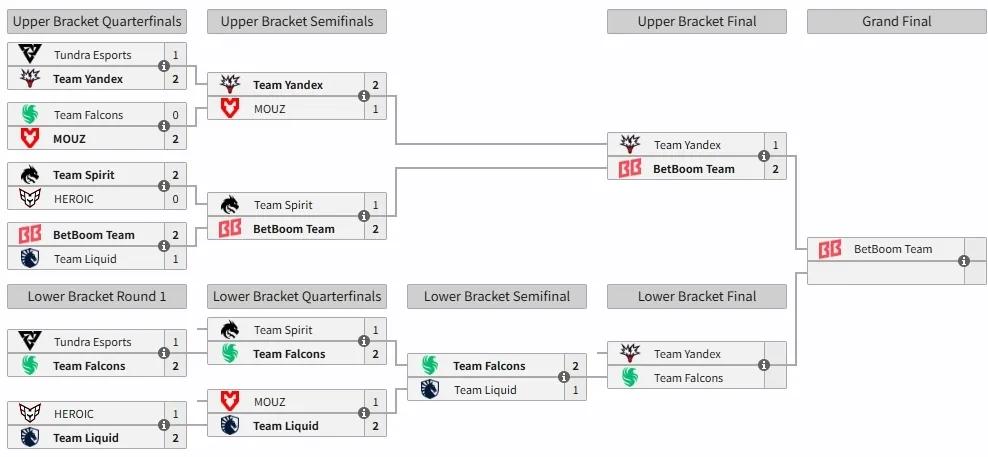The height and width of the screenshot is (457, 988).
Task: Select the Upper Bracket Quarterfinals header
Action: [x=97, y=21]
